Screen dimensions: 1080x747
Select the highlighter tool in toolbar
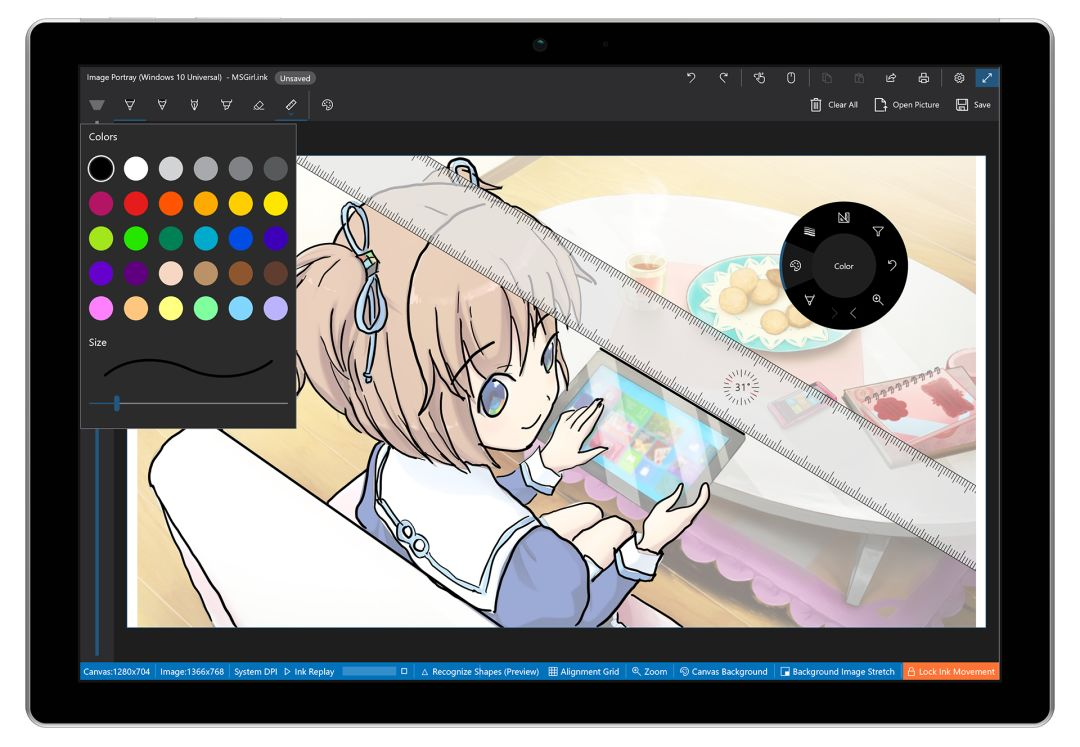[x=226, y=105]
